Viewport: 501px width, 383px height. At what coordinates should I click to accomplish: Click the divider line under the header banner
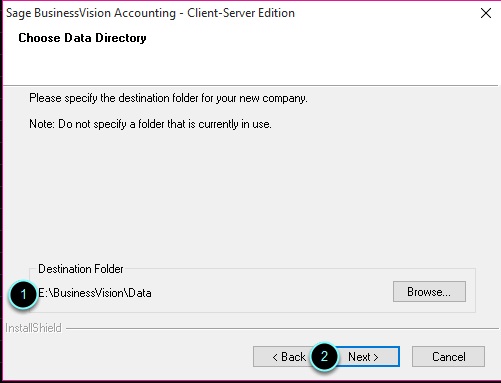pyautogui.click(x=251, y=86)
